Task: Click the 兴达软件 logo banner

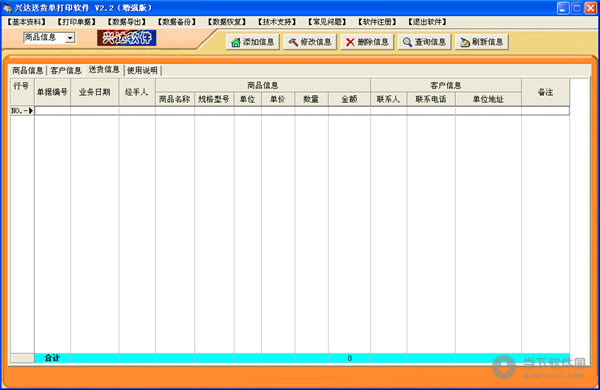Action: point(127,38)
